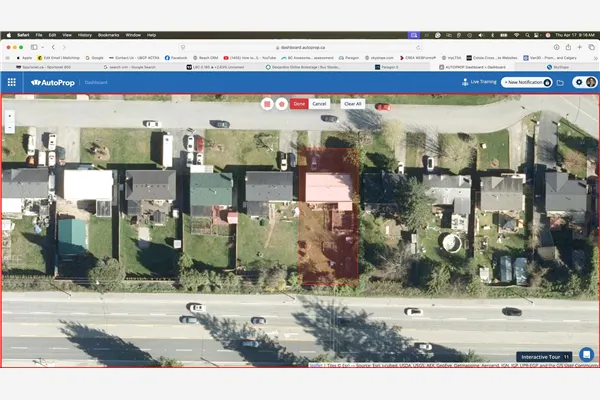Screen dimensions: 600x400
Task: Click the Done button
Action: click(298, 103)
